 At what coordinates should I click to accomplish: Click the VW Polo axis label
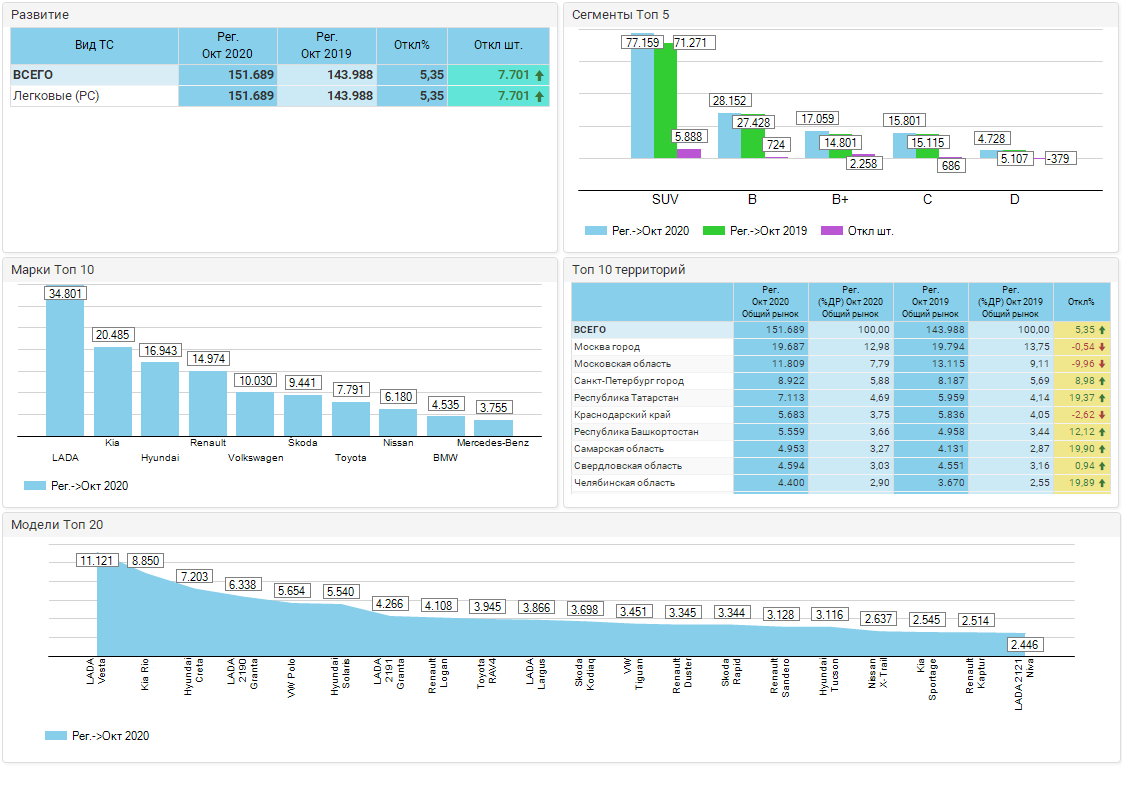point(291,678)
